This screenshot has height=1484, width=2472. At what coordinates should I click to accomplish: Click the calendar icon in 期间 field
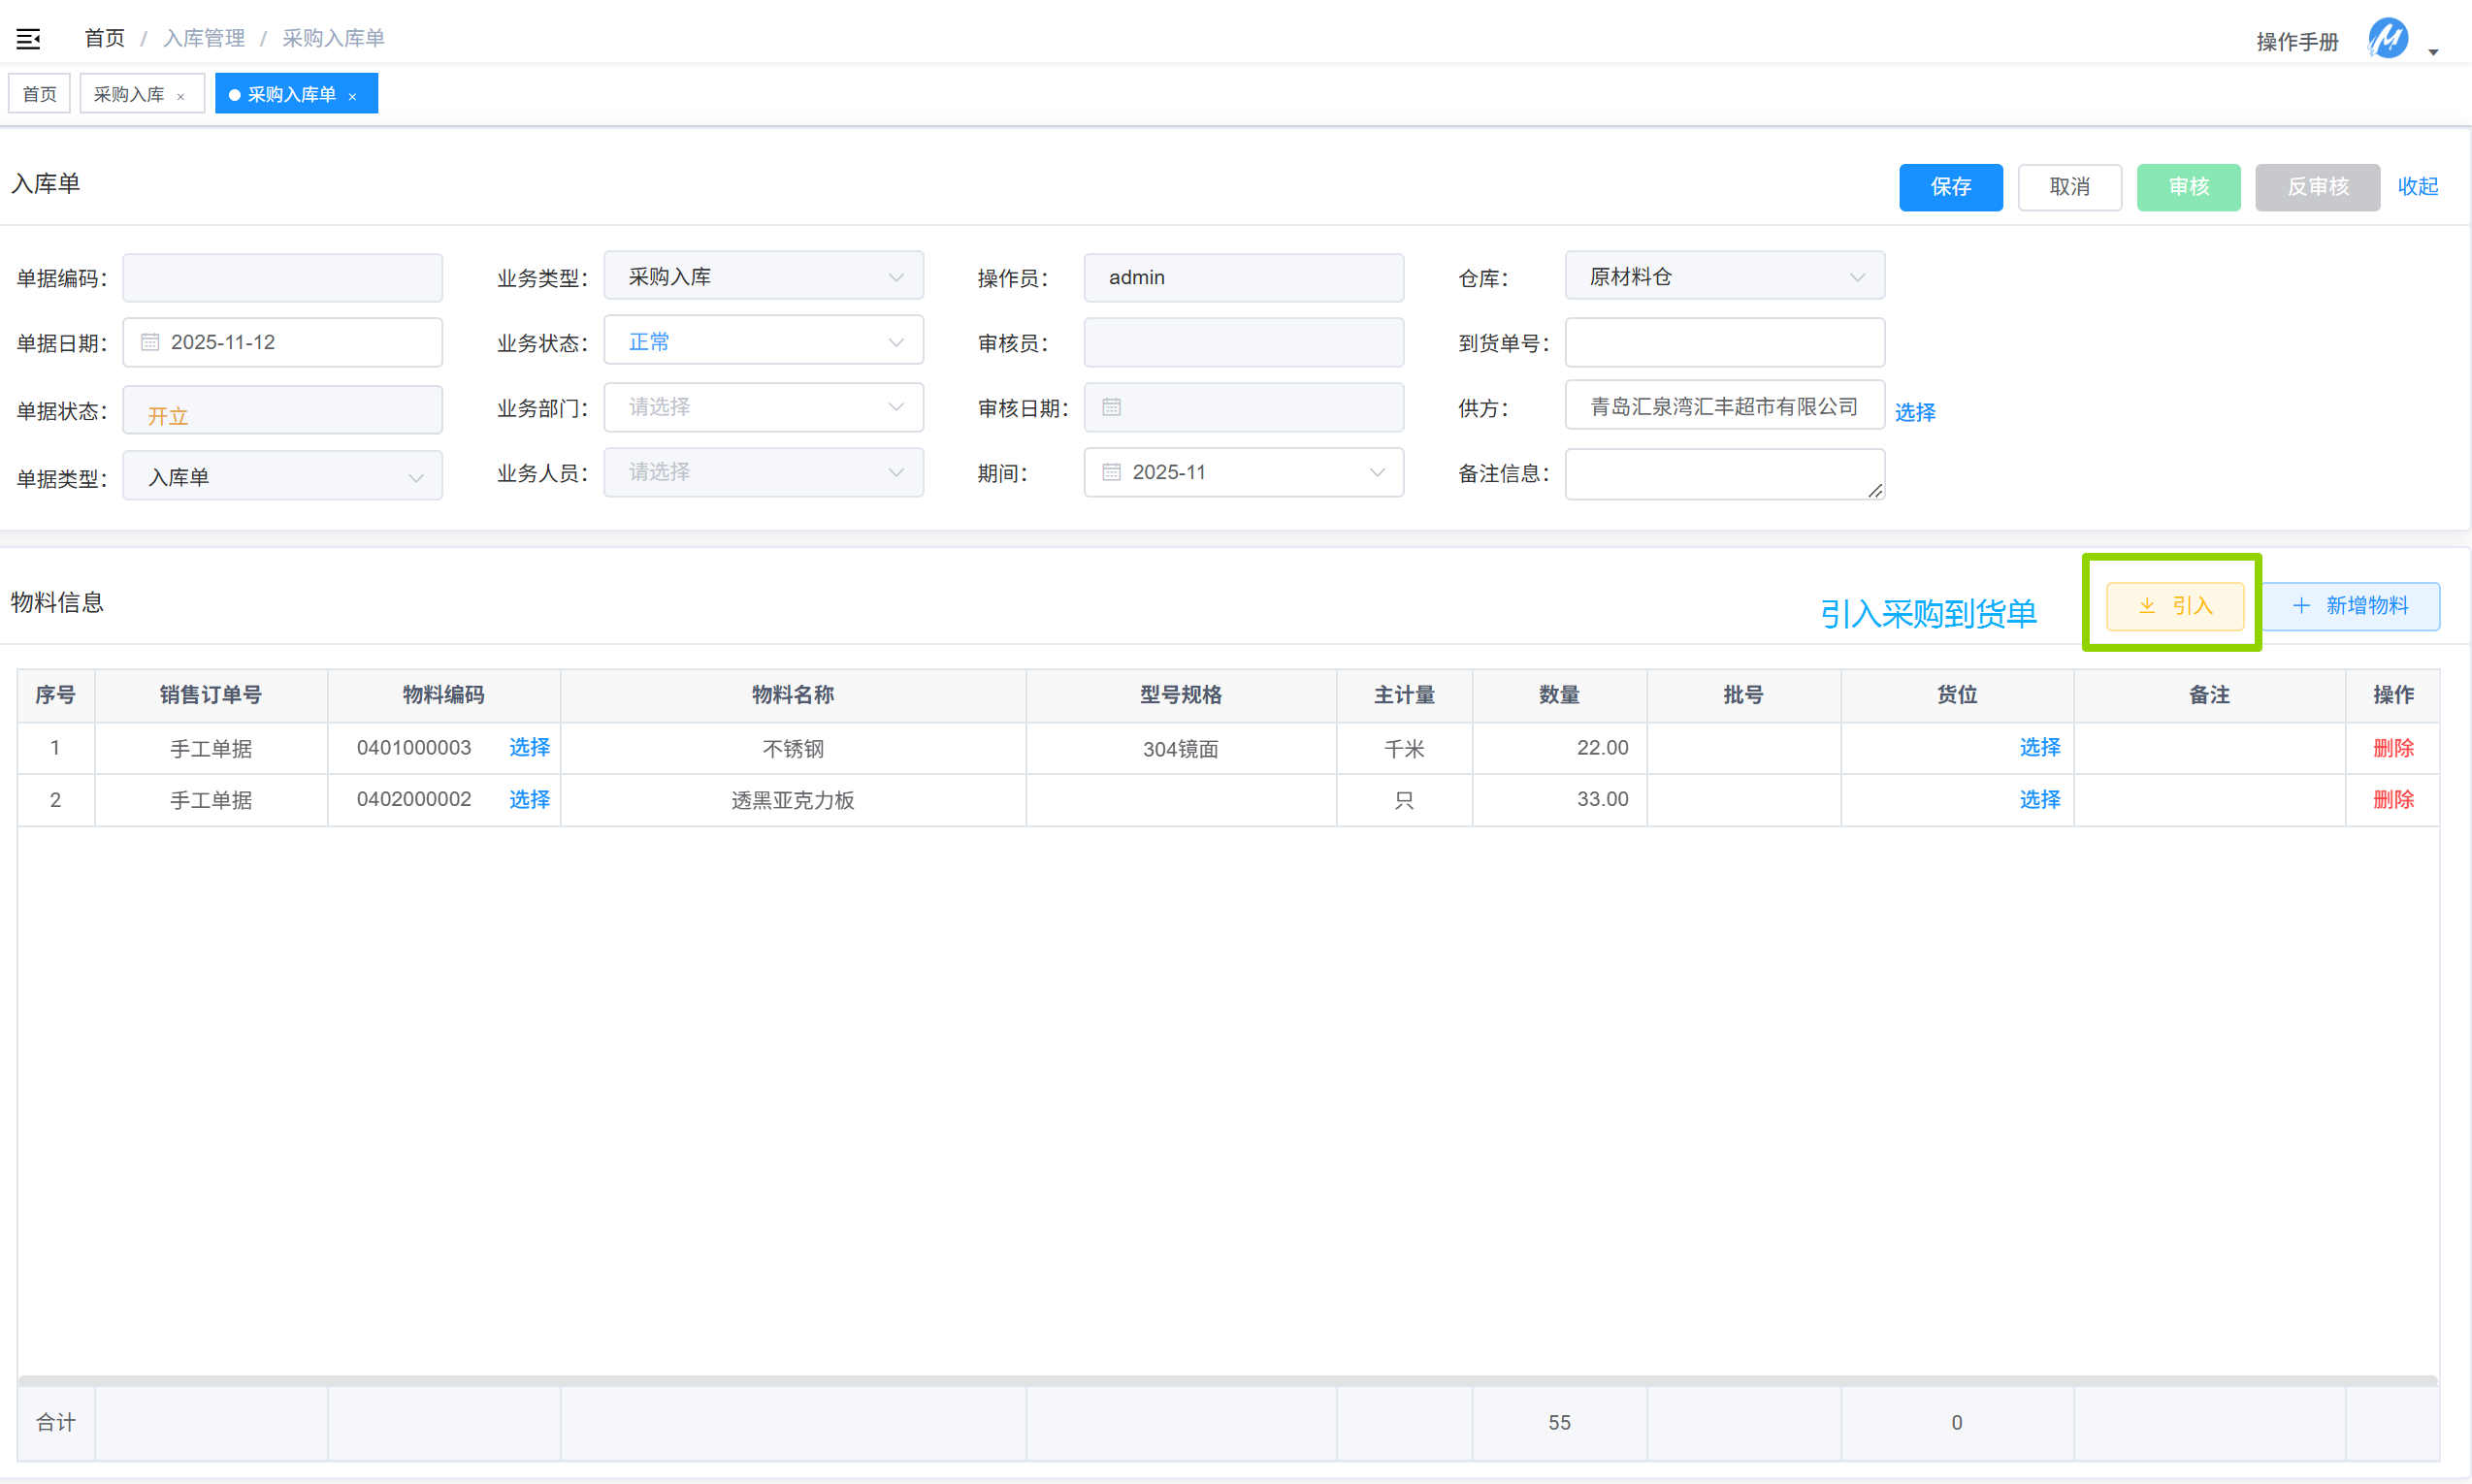click(1111, 472)
